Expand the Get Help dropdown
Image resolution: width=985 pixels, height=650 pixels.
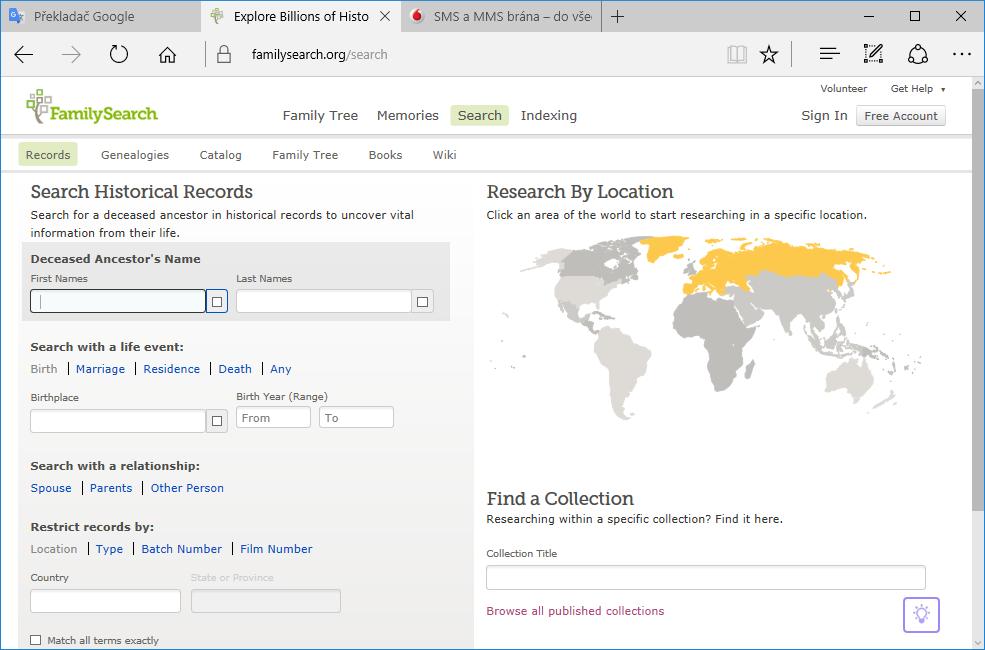917,89
